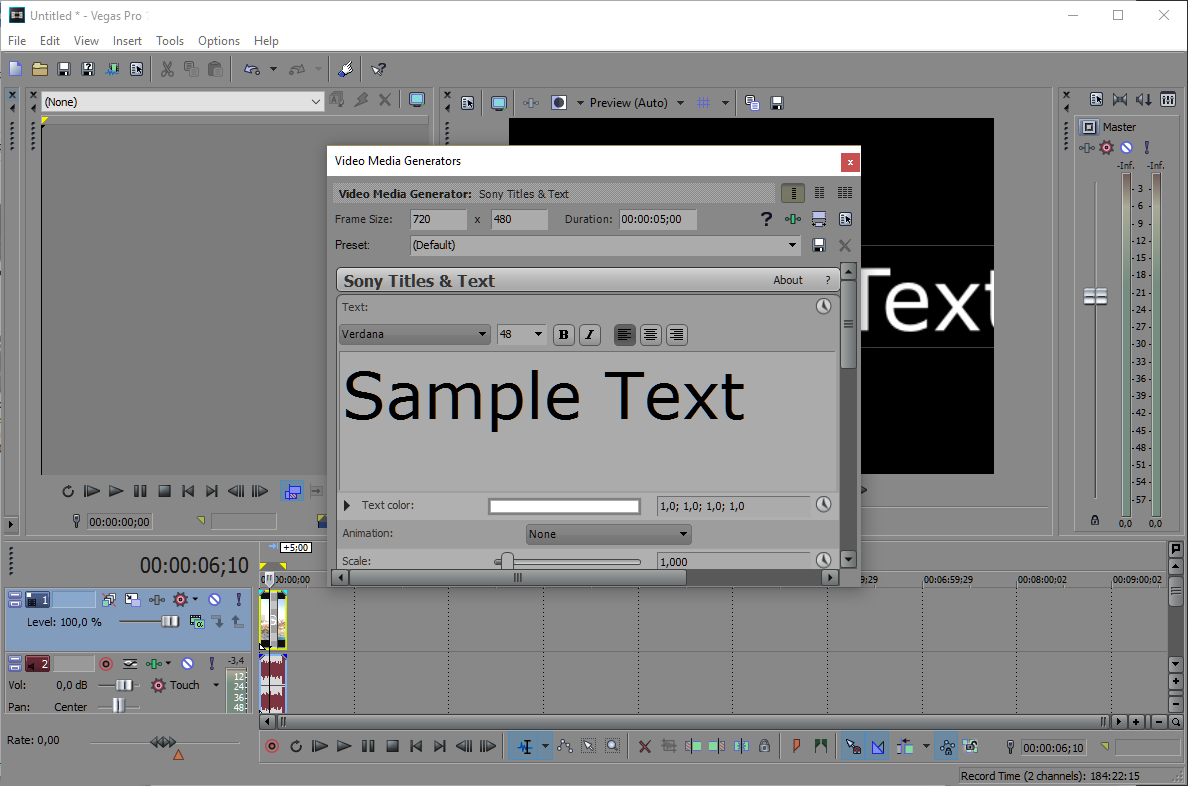
Task: Save the project with the floppy icon
Action: (x=64, y=69)
